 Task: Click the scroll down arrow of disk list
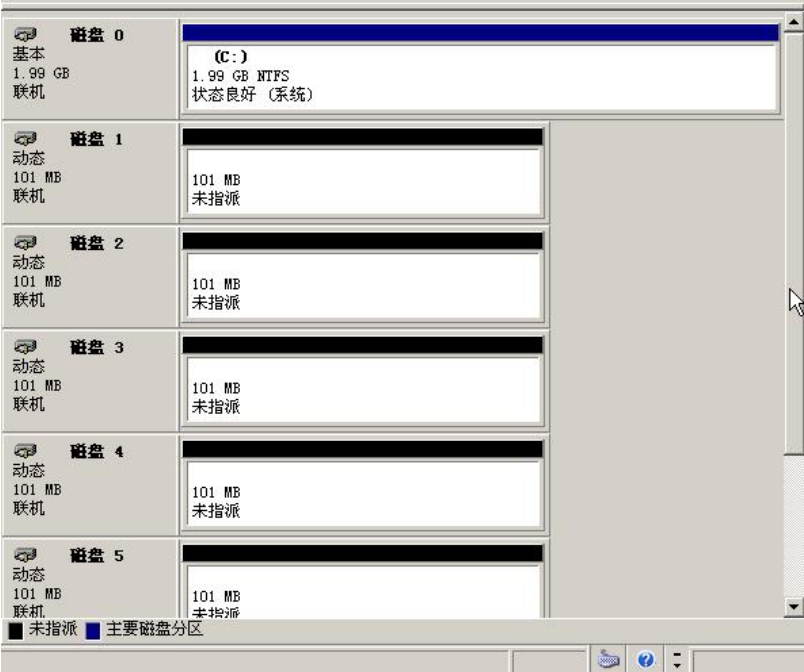click(x=793, y=607)
